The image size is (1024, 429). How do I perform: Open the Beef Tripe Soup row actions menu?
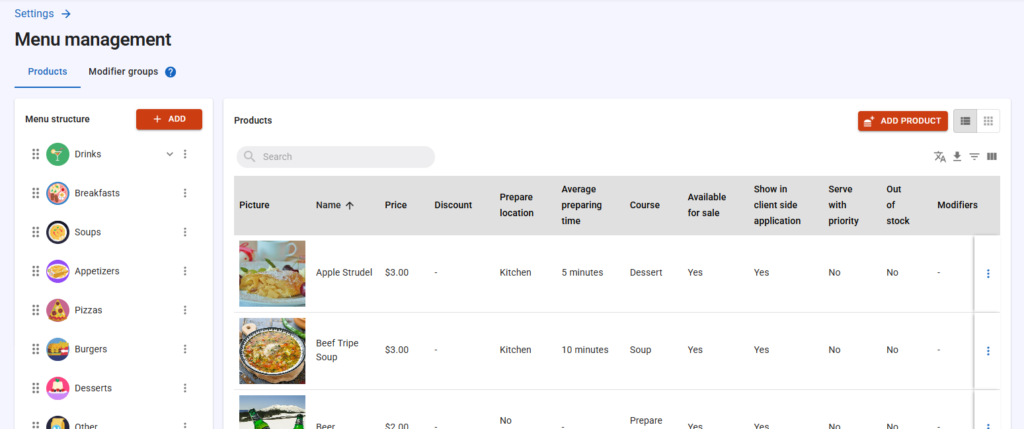pos(987,351)
